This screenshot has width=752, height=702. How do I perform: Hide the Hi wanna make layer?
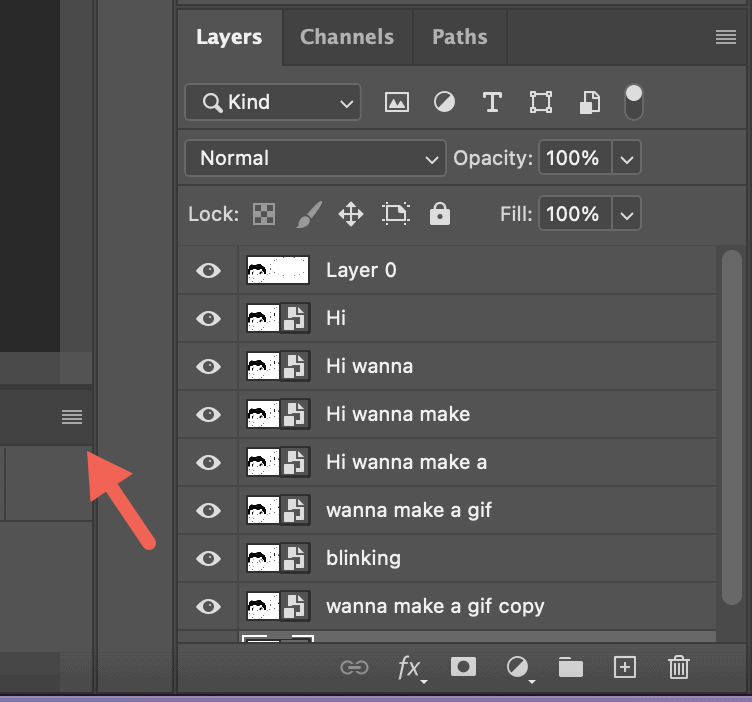click(x=208, y=414)
